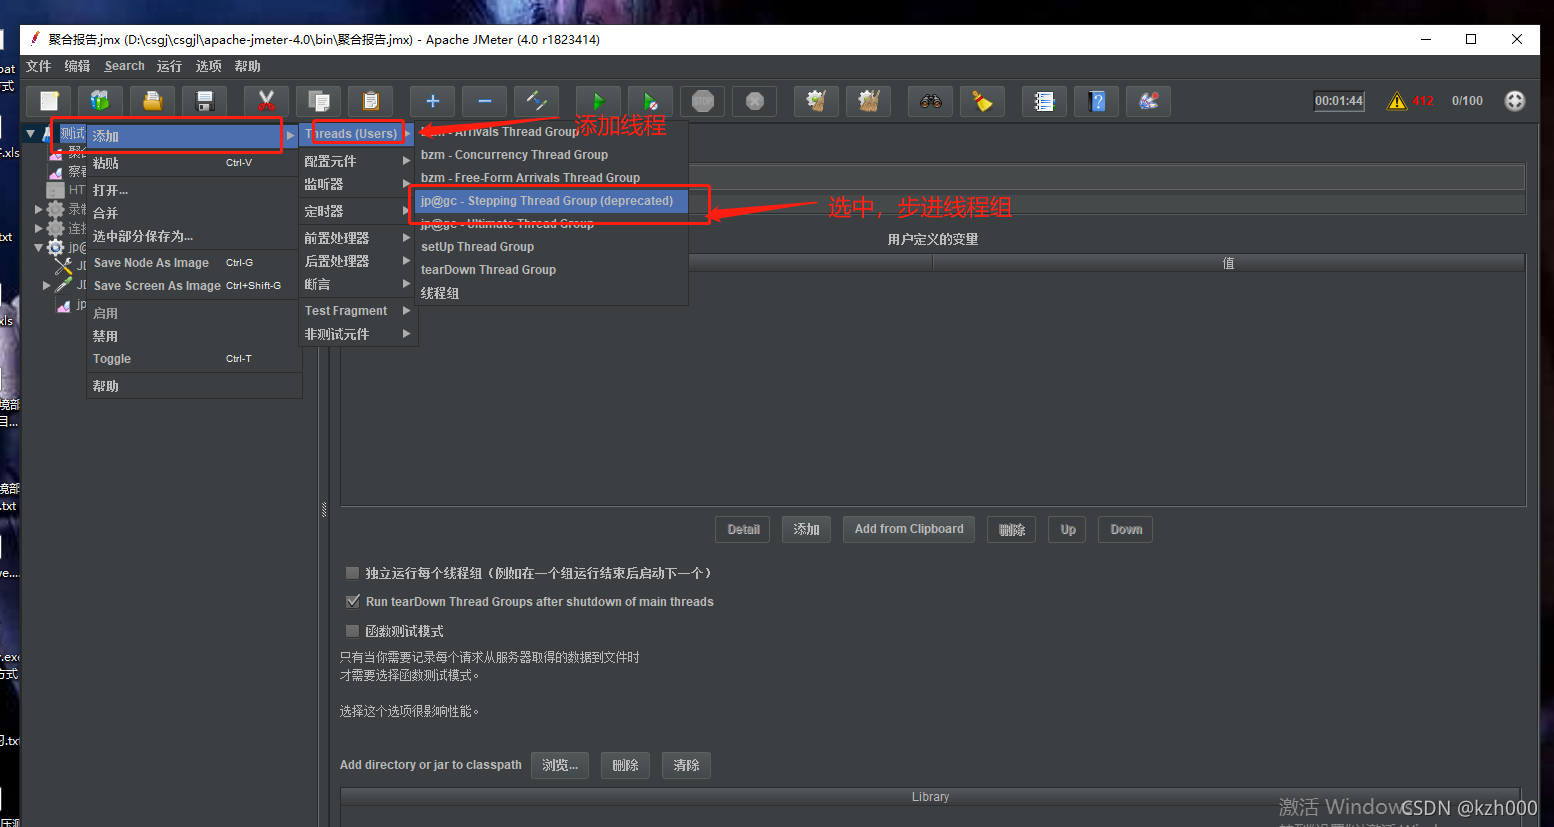Choose bzm Concurrency Thread Group

point(551,155)
